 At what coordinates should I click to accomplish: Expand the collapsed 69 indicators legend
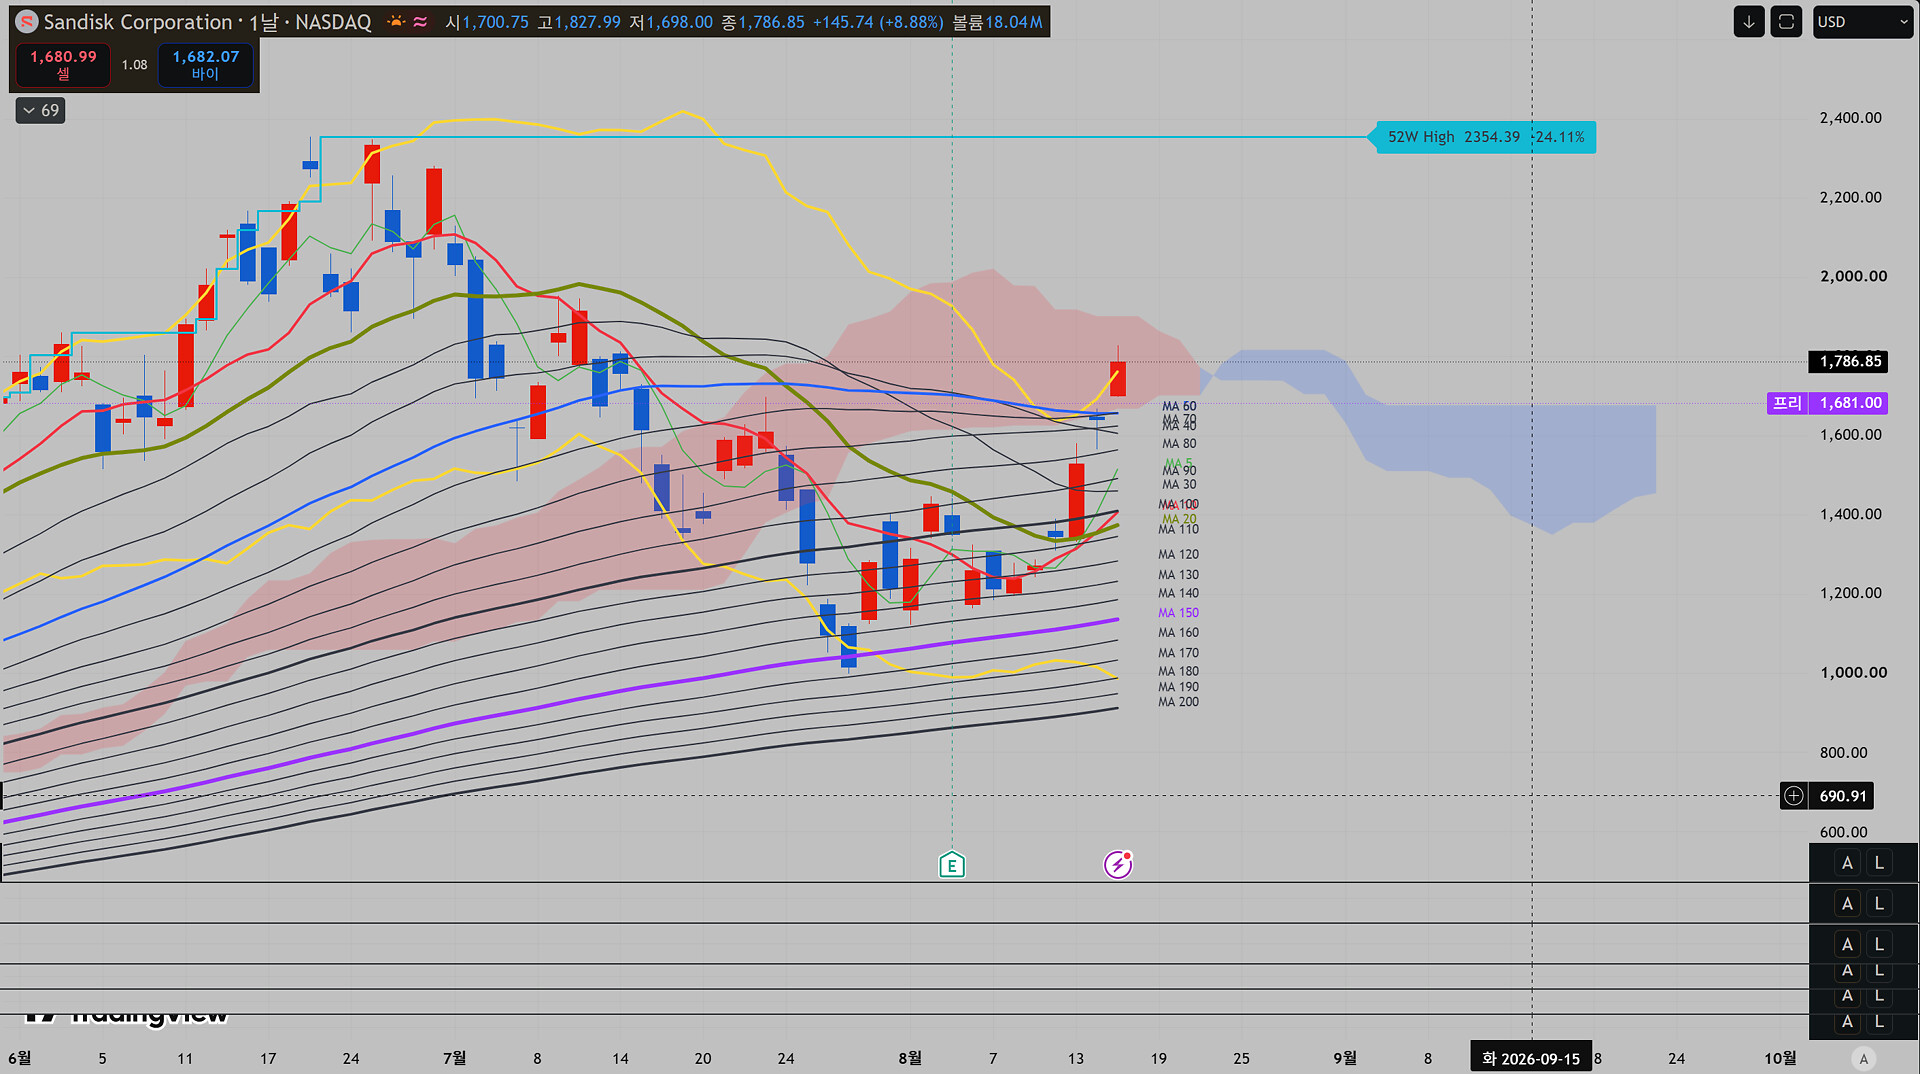[41, 110]
